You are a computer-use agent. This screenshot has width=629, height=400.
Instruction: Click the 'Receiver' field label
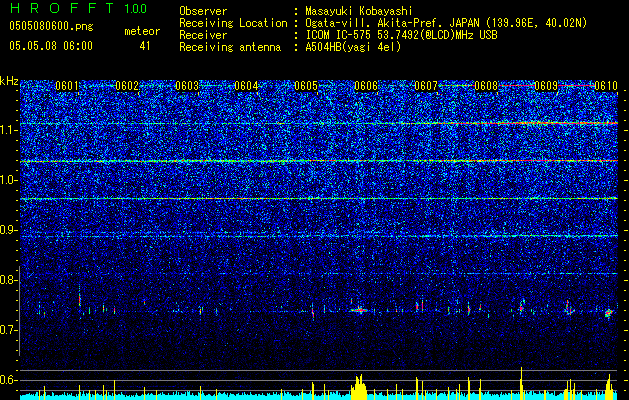coord(203,35)
